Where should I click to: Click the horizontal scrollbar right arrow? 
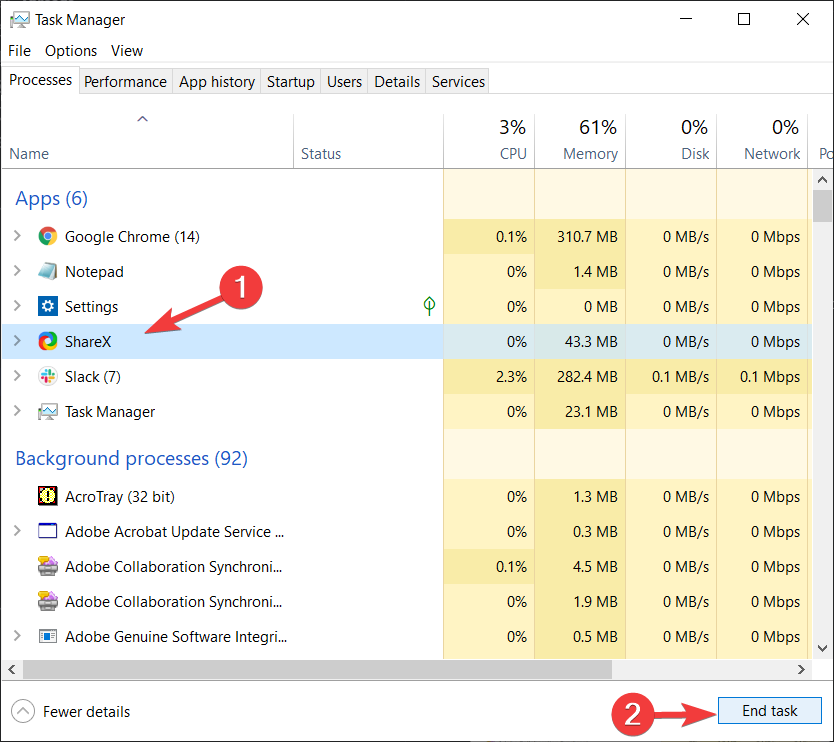coord(801,669)
